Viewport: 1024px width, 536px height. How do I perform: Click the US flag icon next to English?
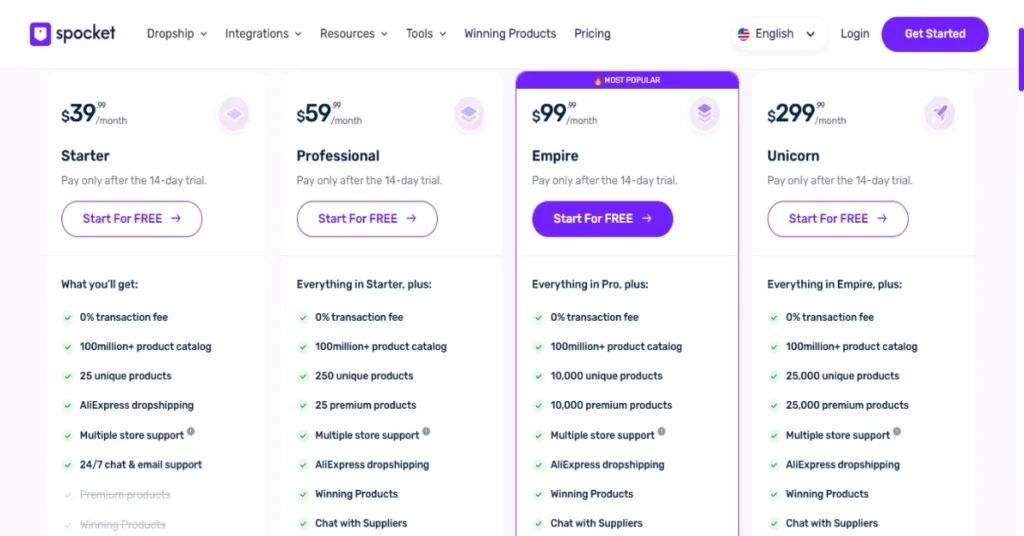[x=744, y=34]
